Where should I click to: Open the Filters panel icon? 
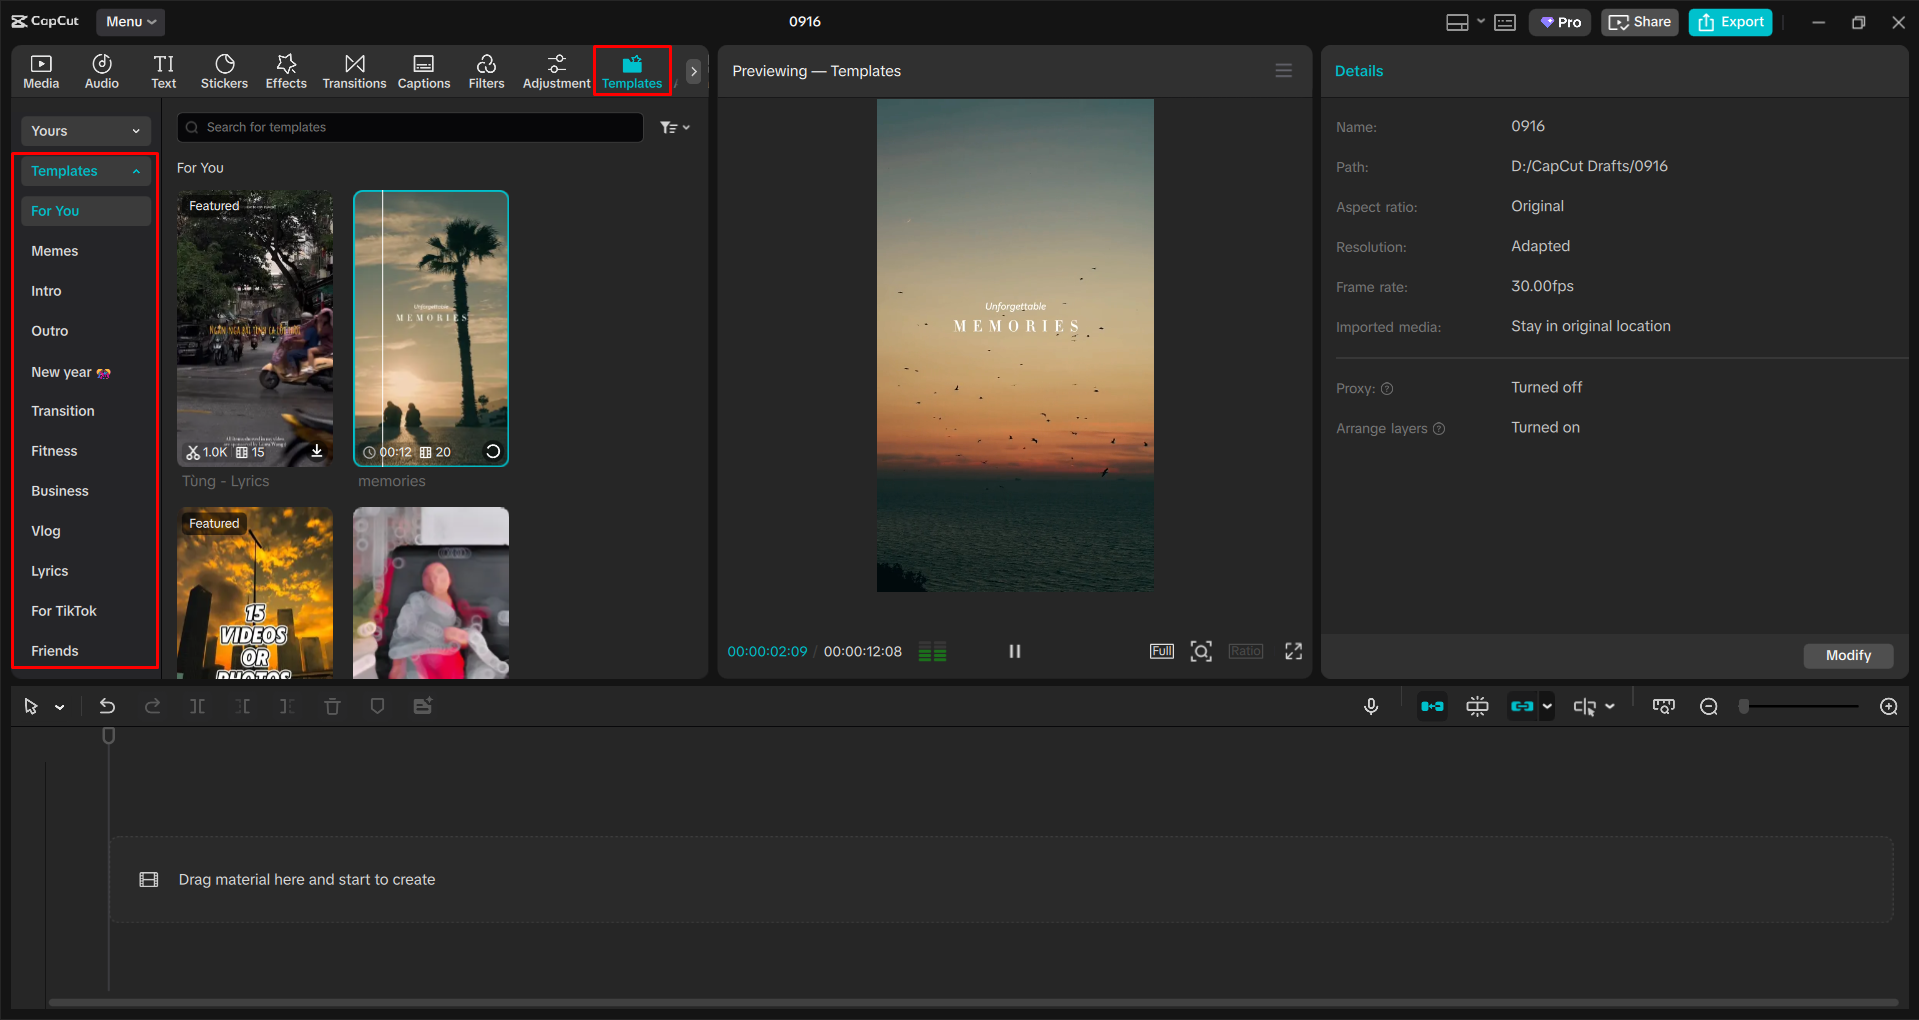click(x=486, y=70)
